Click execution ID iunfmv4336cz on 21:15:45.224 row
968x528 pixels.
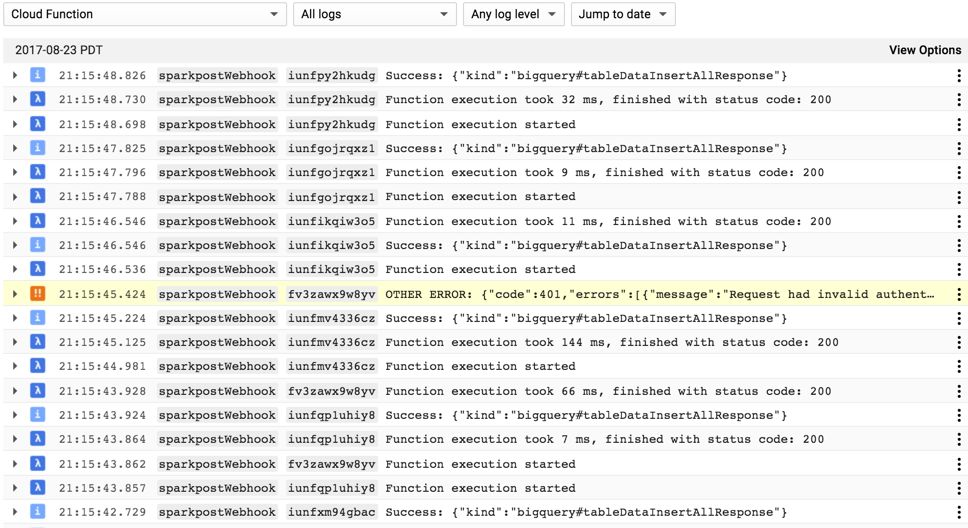click(x=332, y=318)
